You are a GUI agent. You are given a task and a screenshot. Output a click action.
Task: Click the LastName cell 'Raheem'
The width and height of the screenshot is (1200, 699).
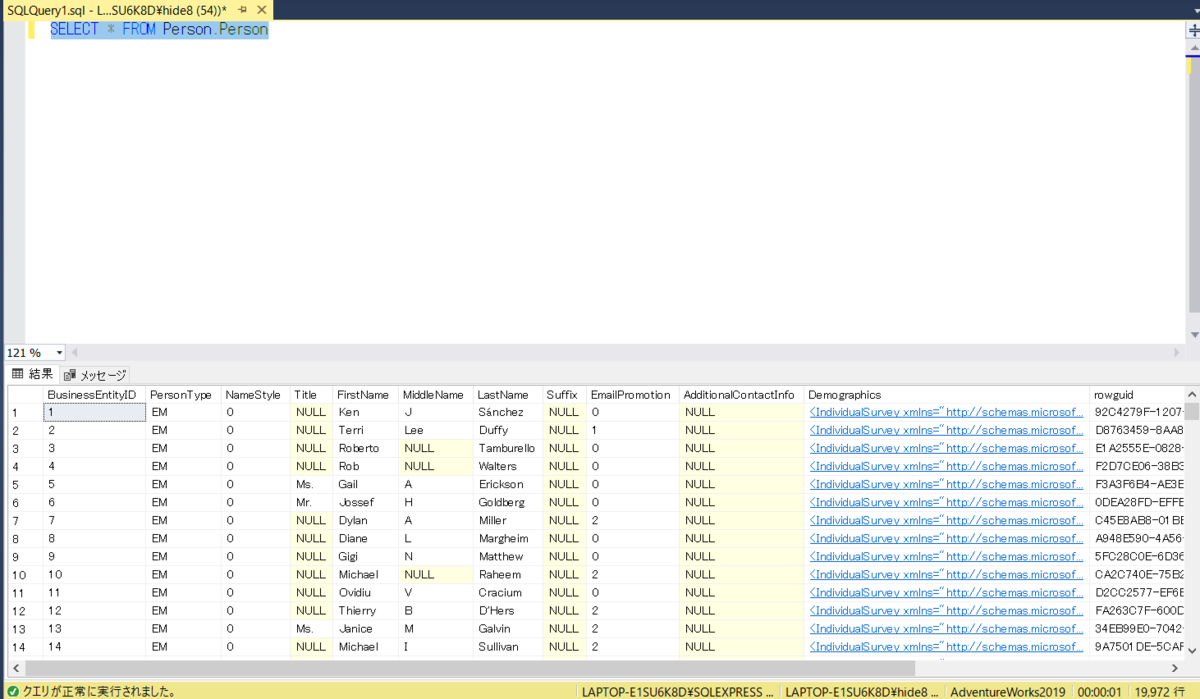point(508,575)
